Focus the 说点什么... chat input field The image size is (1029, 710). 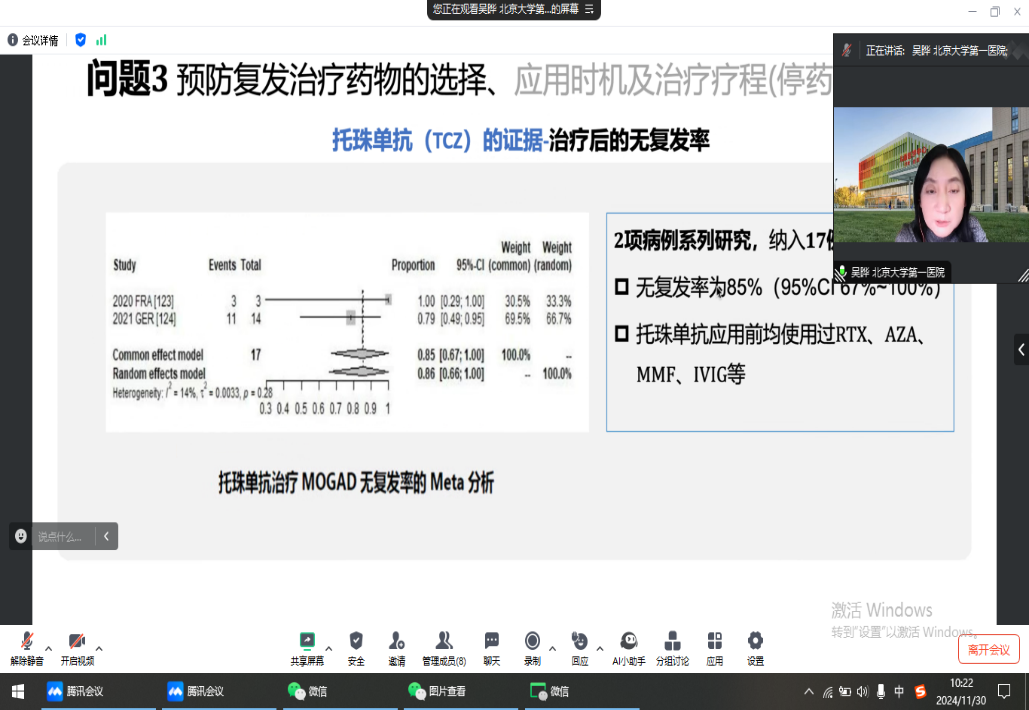click(62, 536)
